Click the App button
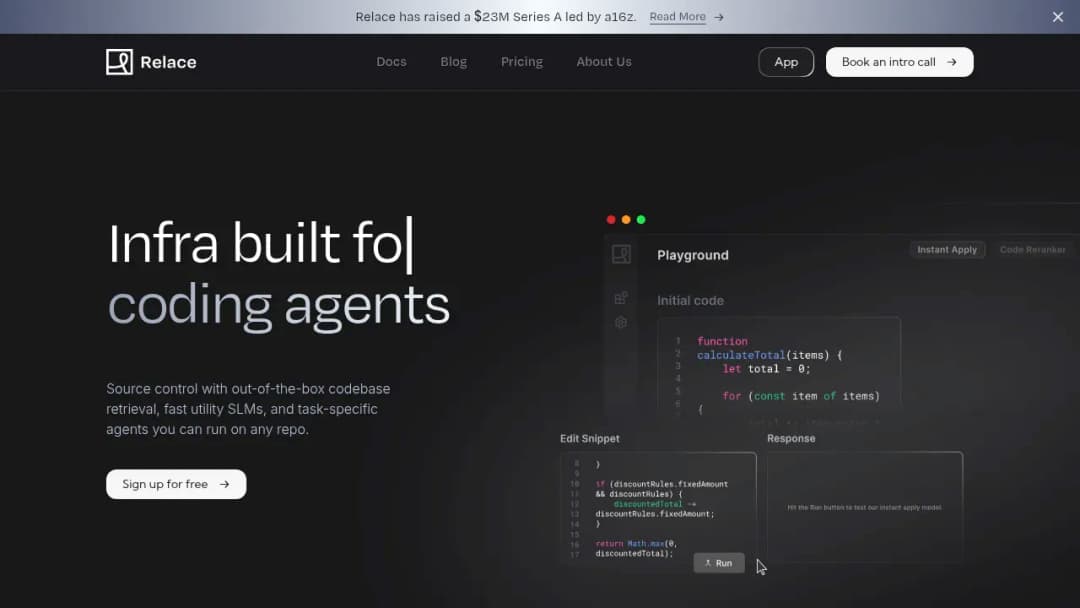The width and height of the screenshot is (1080, 608). pos(786,62)
